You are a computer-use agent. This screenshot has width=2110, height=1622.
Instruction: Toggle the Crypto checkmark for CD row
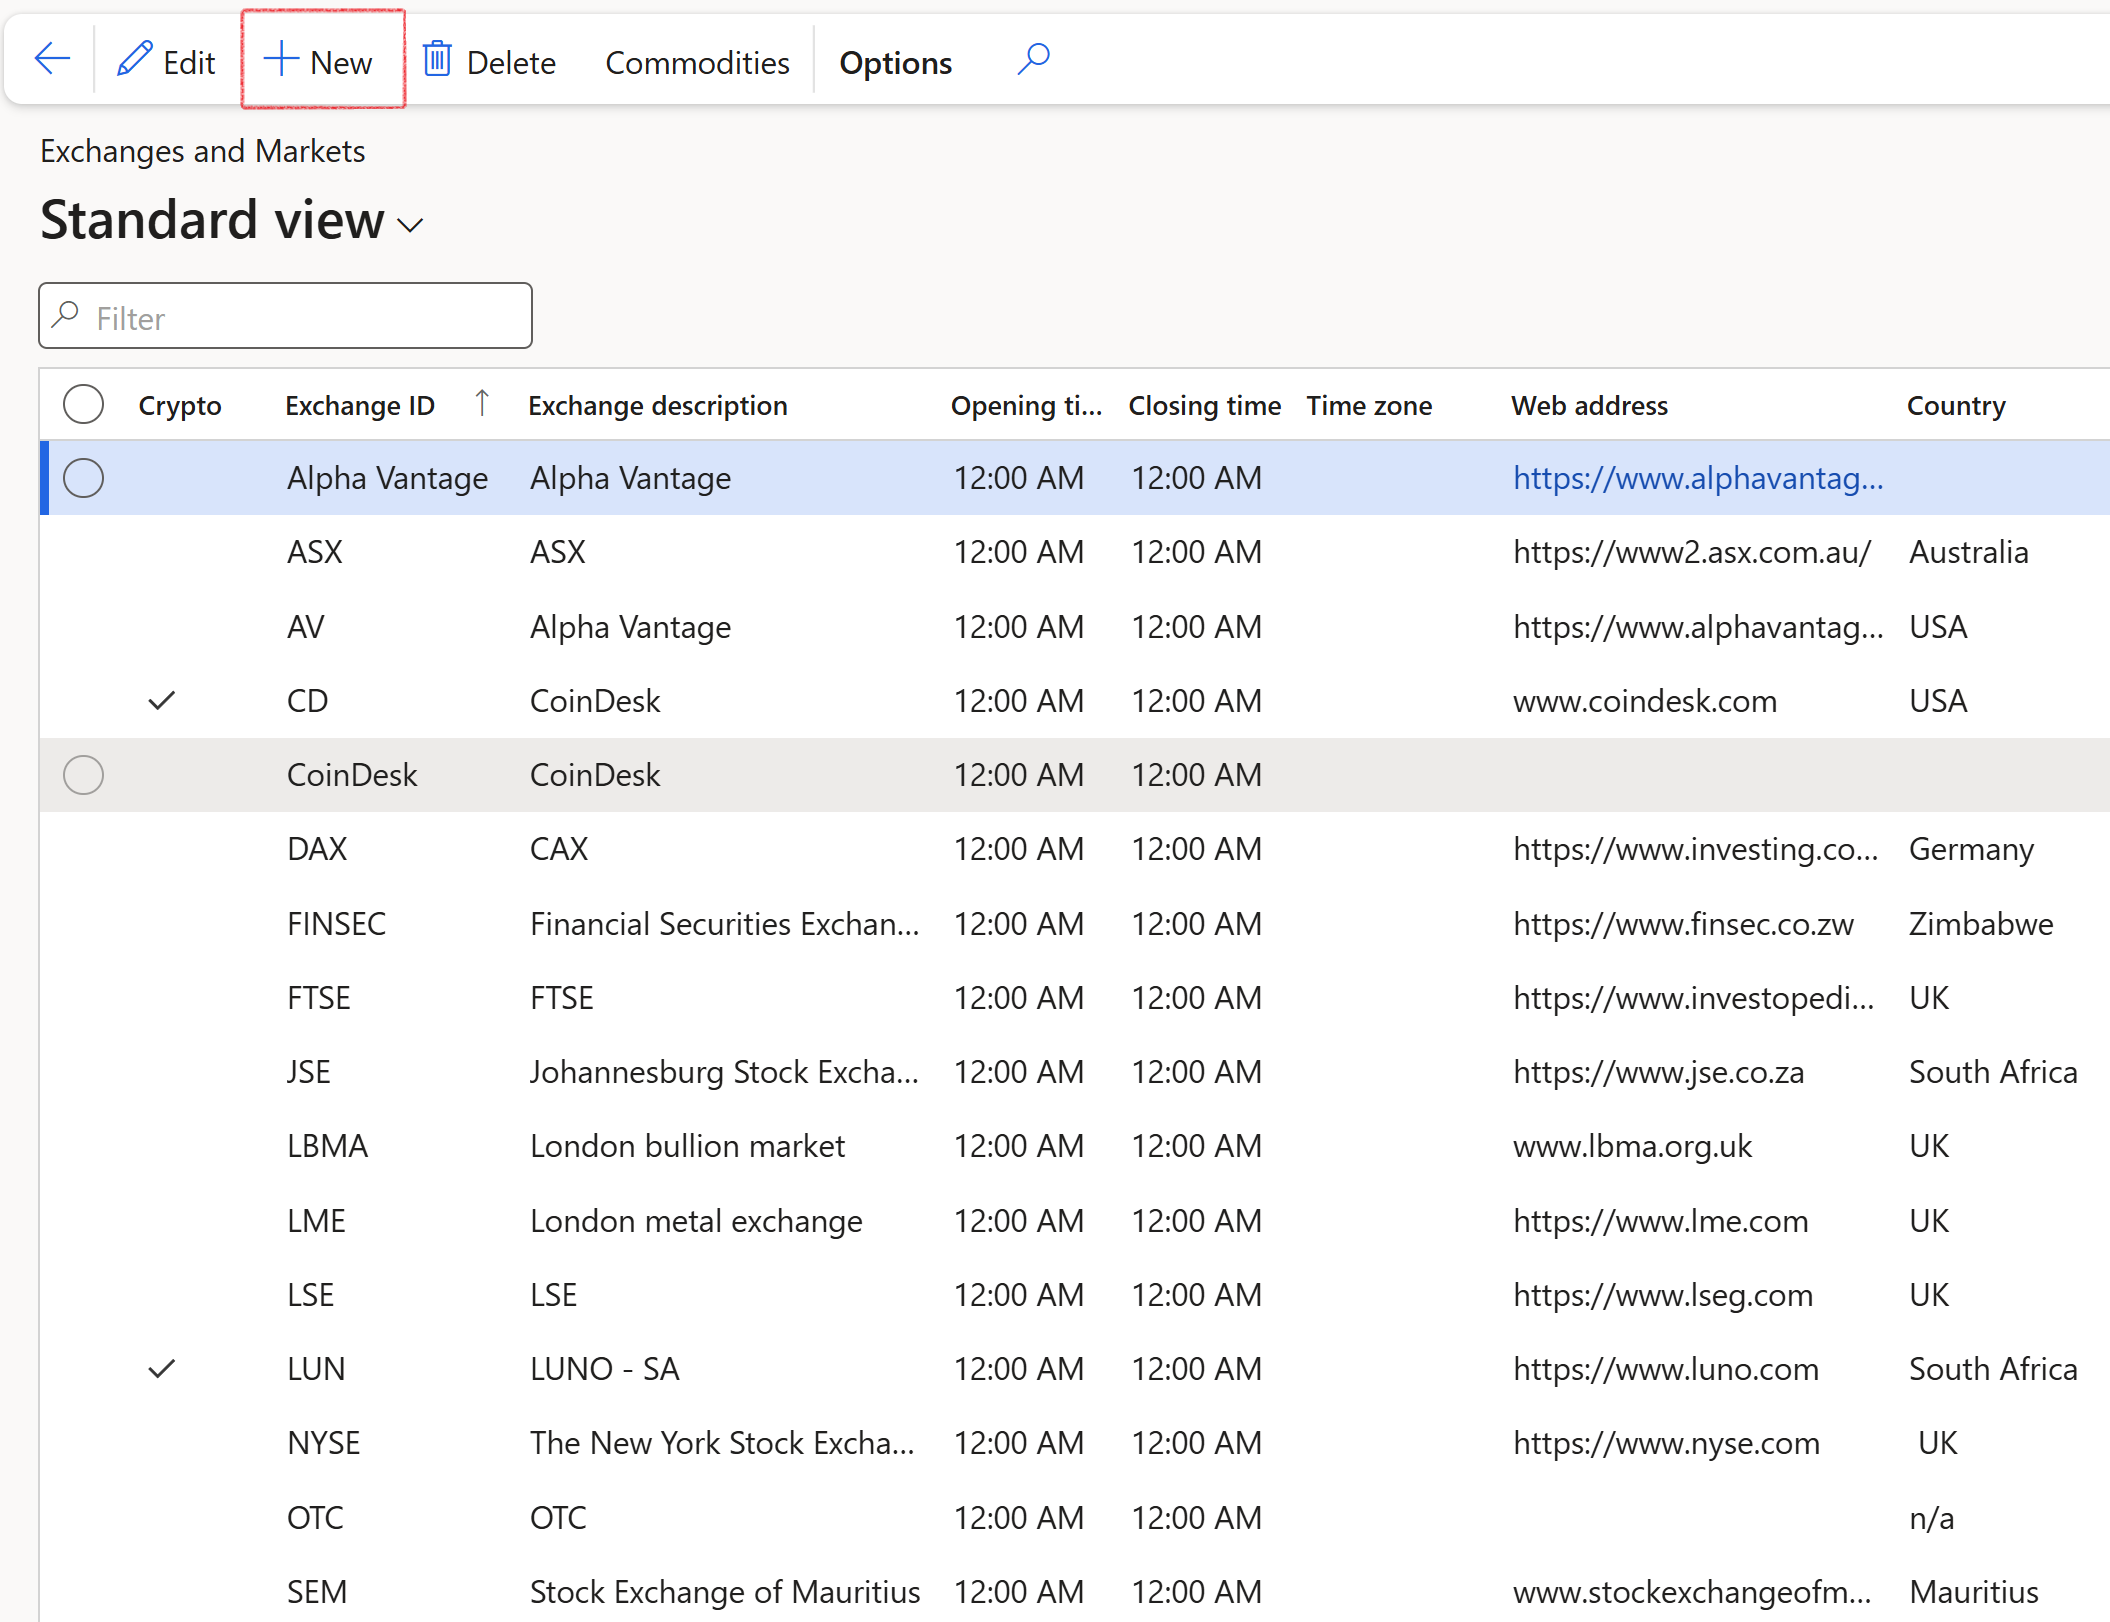(x=162, y=701)
